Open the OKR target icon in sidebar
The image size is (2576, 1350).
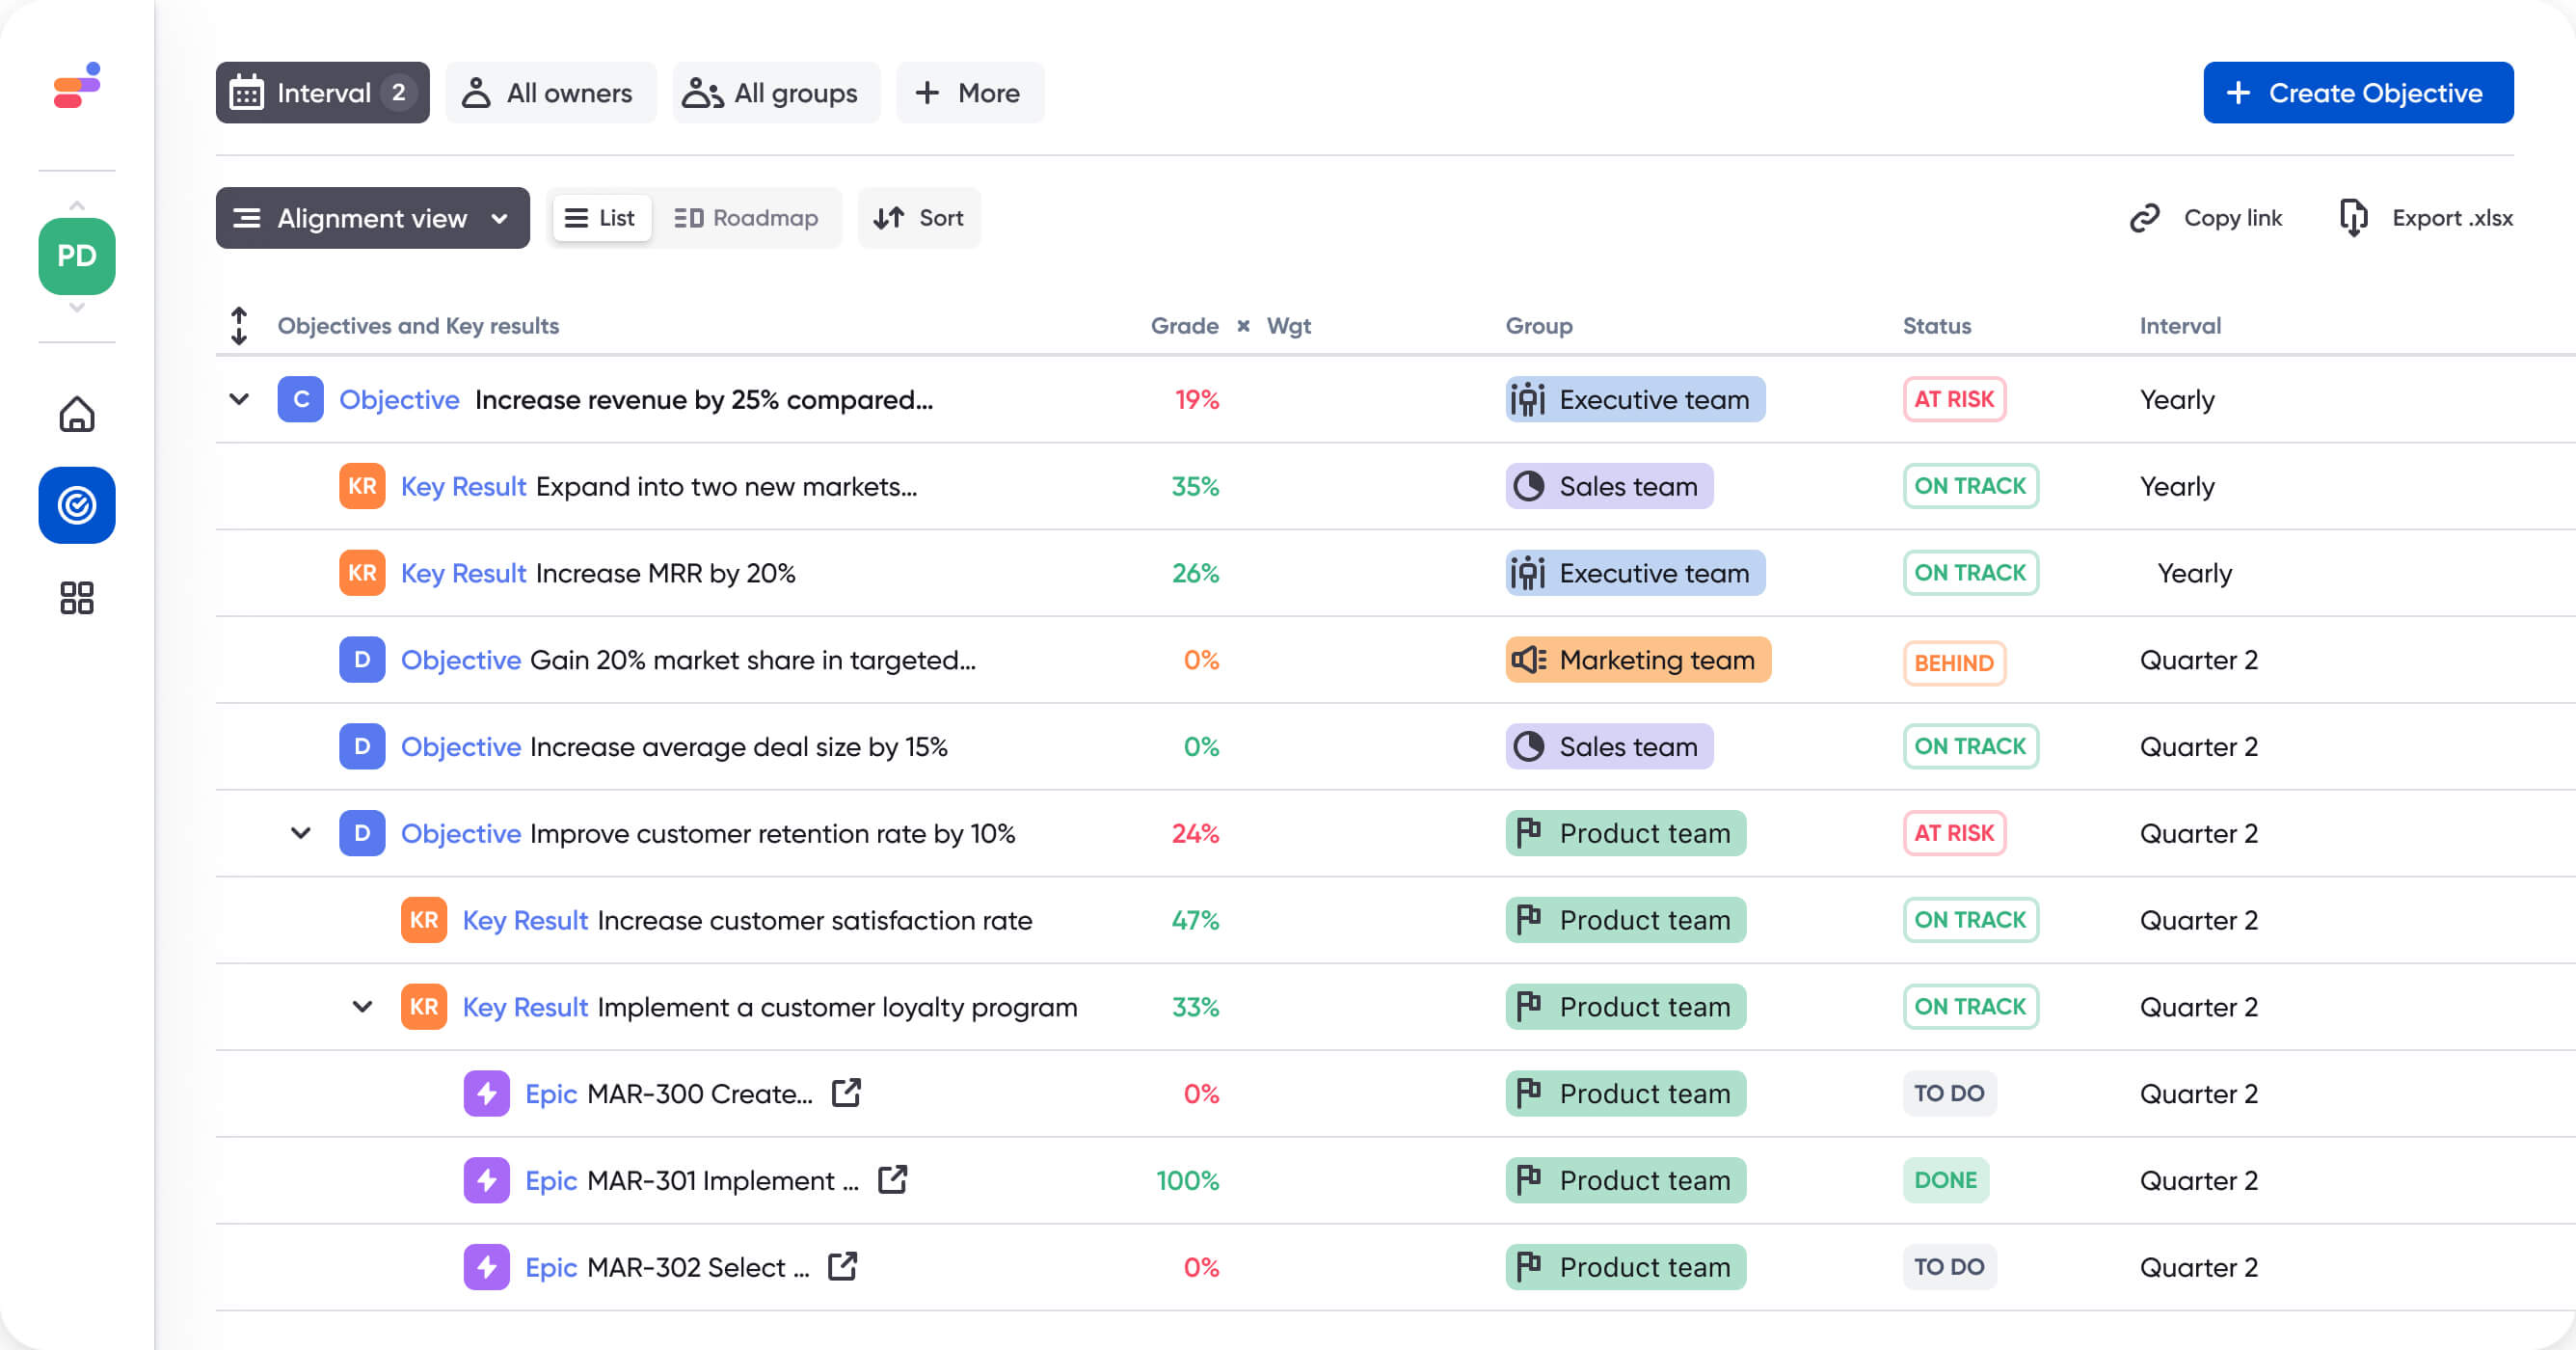coord(77,505)
